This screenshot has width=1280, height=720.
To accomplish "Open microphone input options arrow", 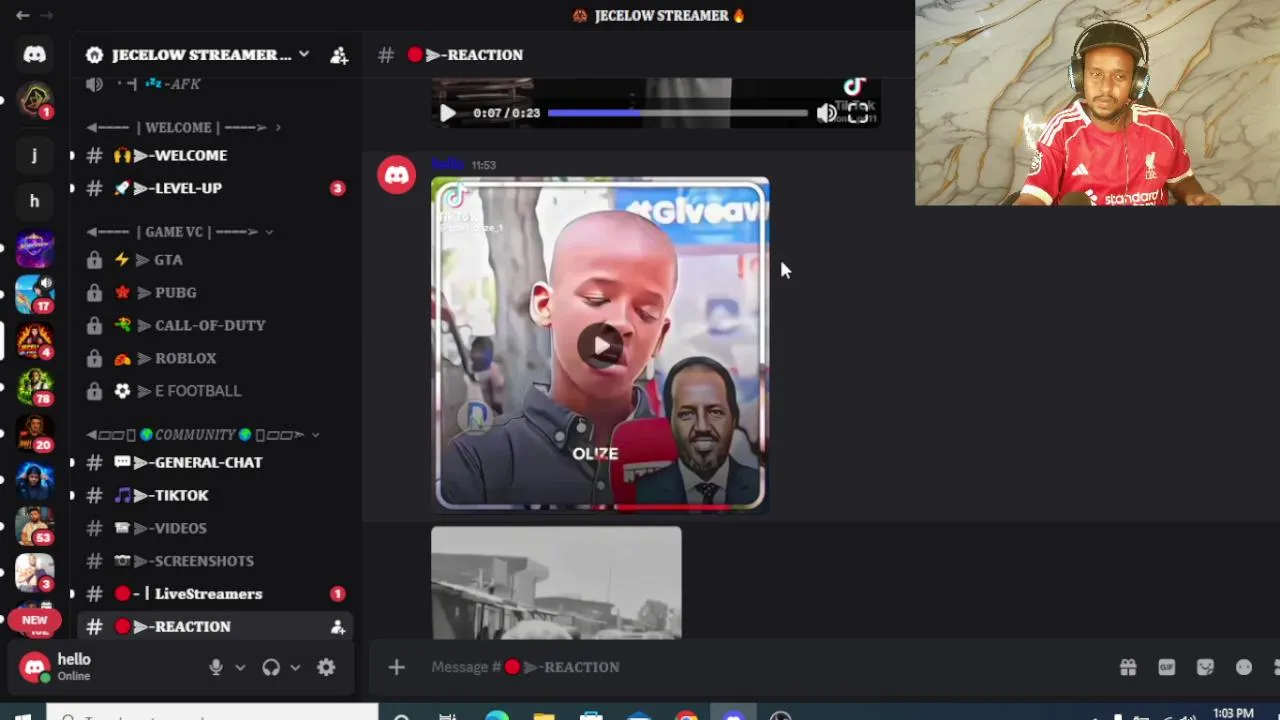I will (240, 667).
